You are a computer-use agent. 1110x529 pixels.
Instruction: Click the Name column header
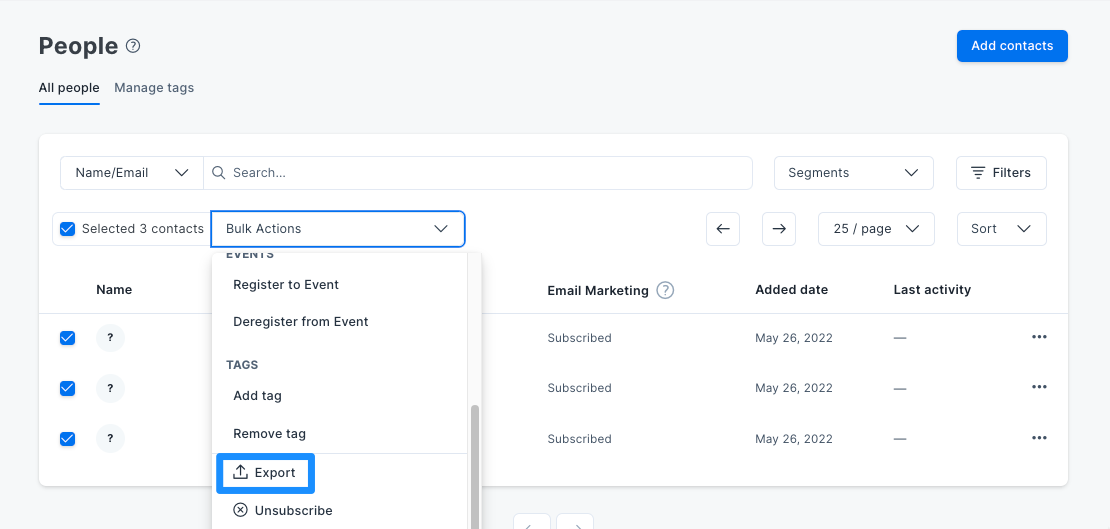tap(114, 290)
